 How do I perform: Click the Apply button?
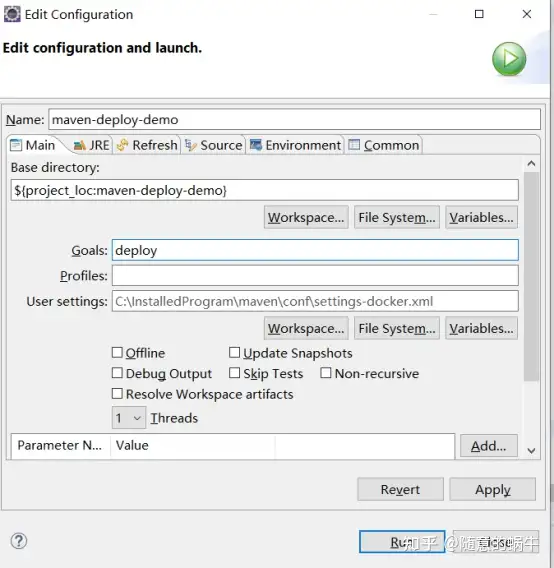coord(492,489)
